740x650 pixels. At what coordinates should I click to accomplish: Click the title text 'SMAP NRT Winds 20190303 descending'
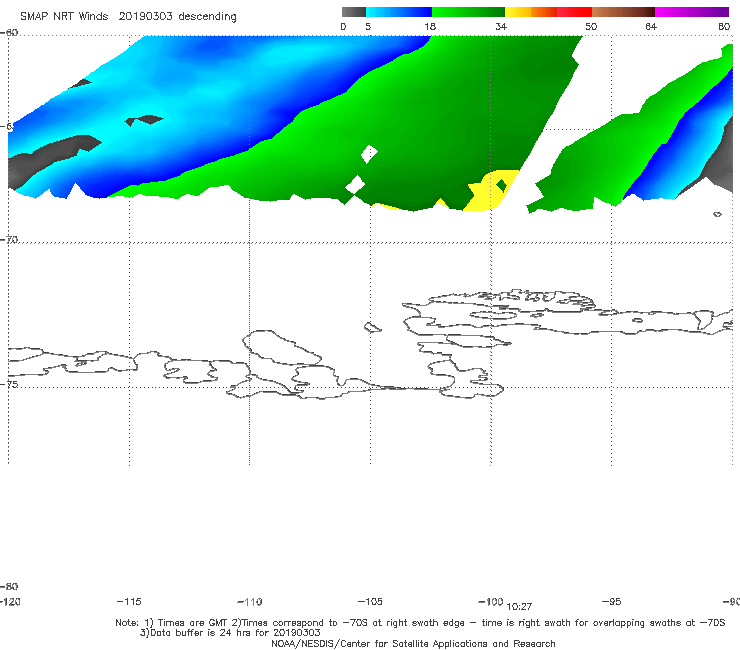(128, 16)
